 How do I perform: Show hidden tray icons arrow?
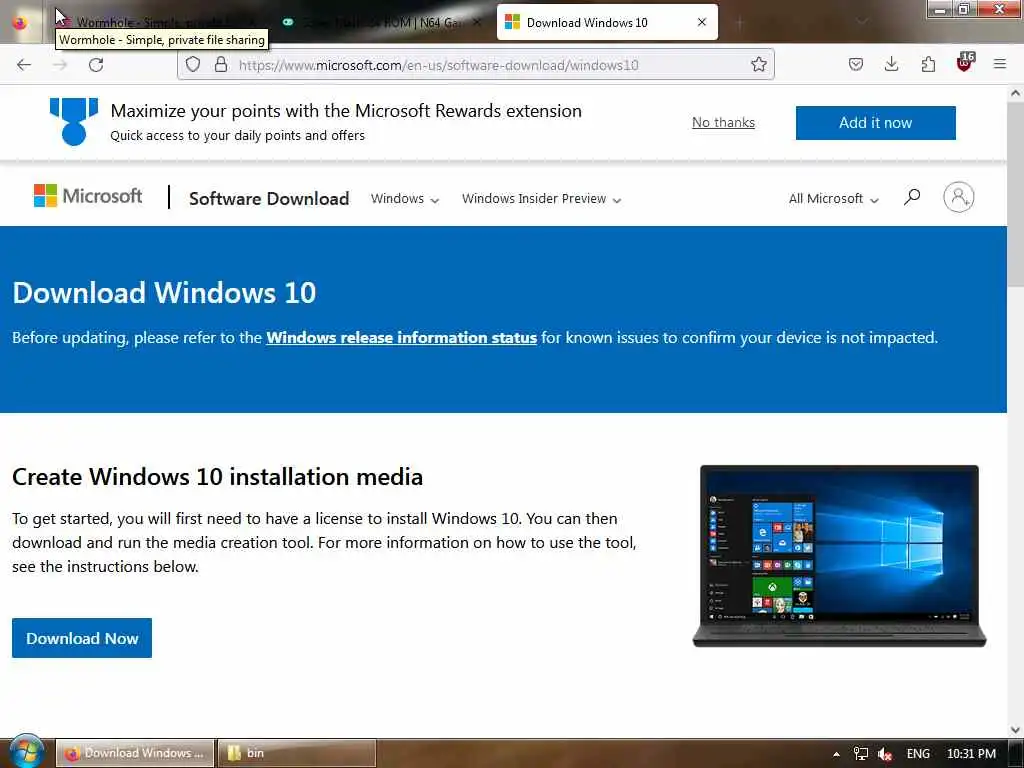pyautogui.click(x=837, y=754)
